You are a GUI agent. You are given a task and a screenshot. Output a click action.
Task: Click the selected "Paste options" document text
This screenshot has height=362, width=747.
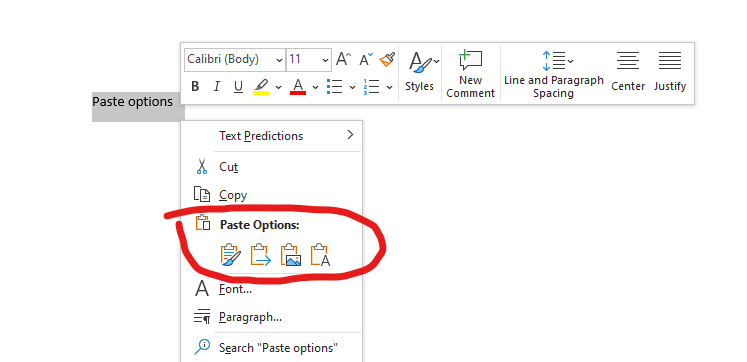pyautogui.click(x=132, y=101)
